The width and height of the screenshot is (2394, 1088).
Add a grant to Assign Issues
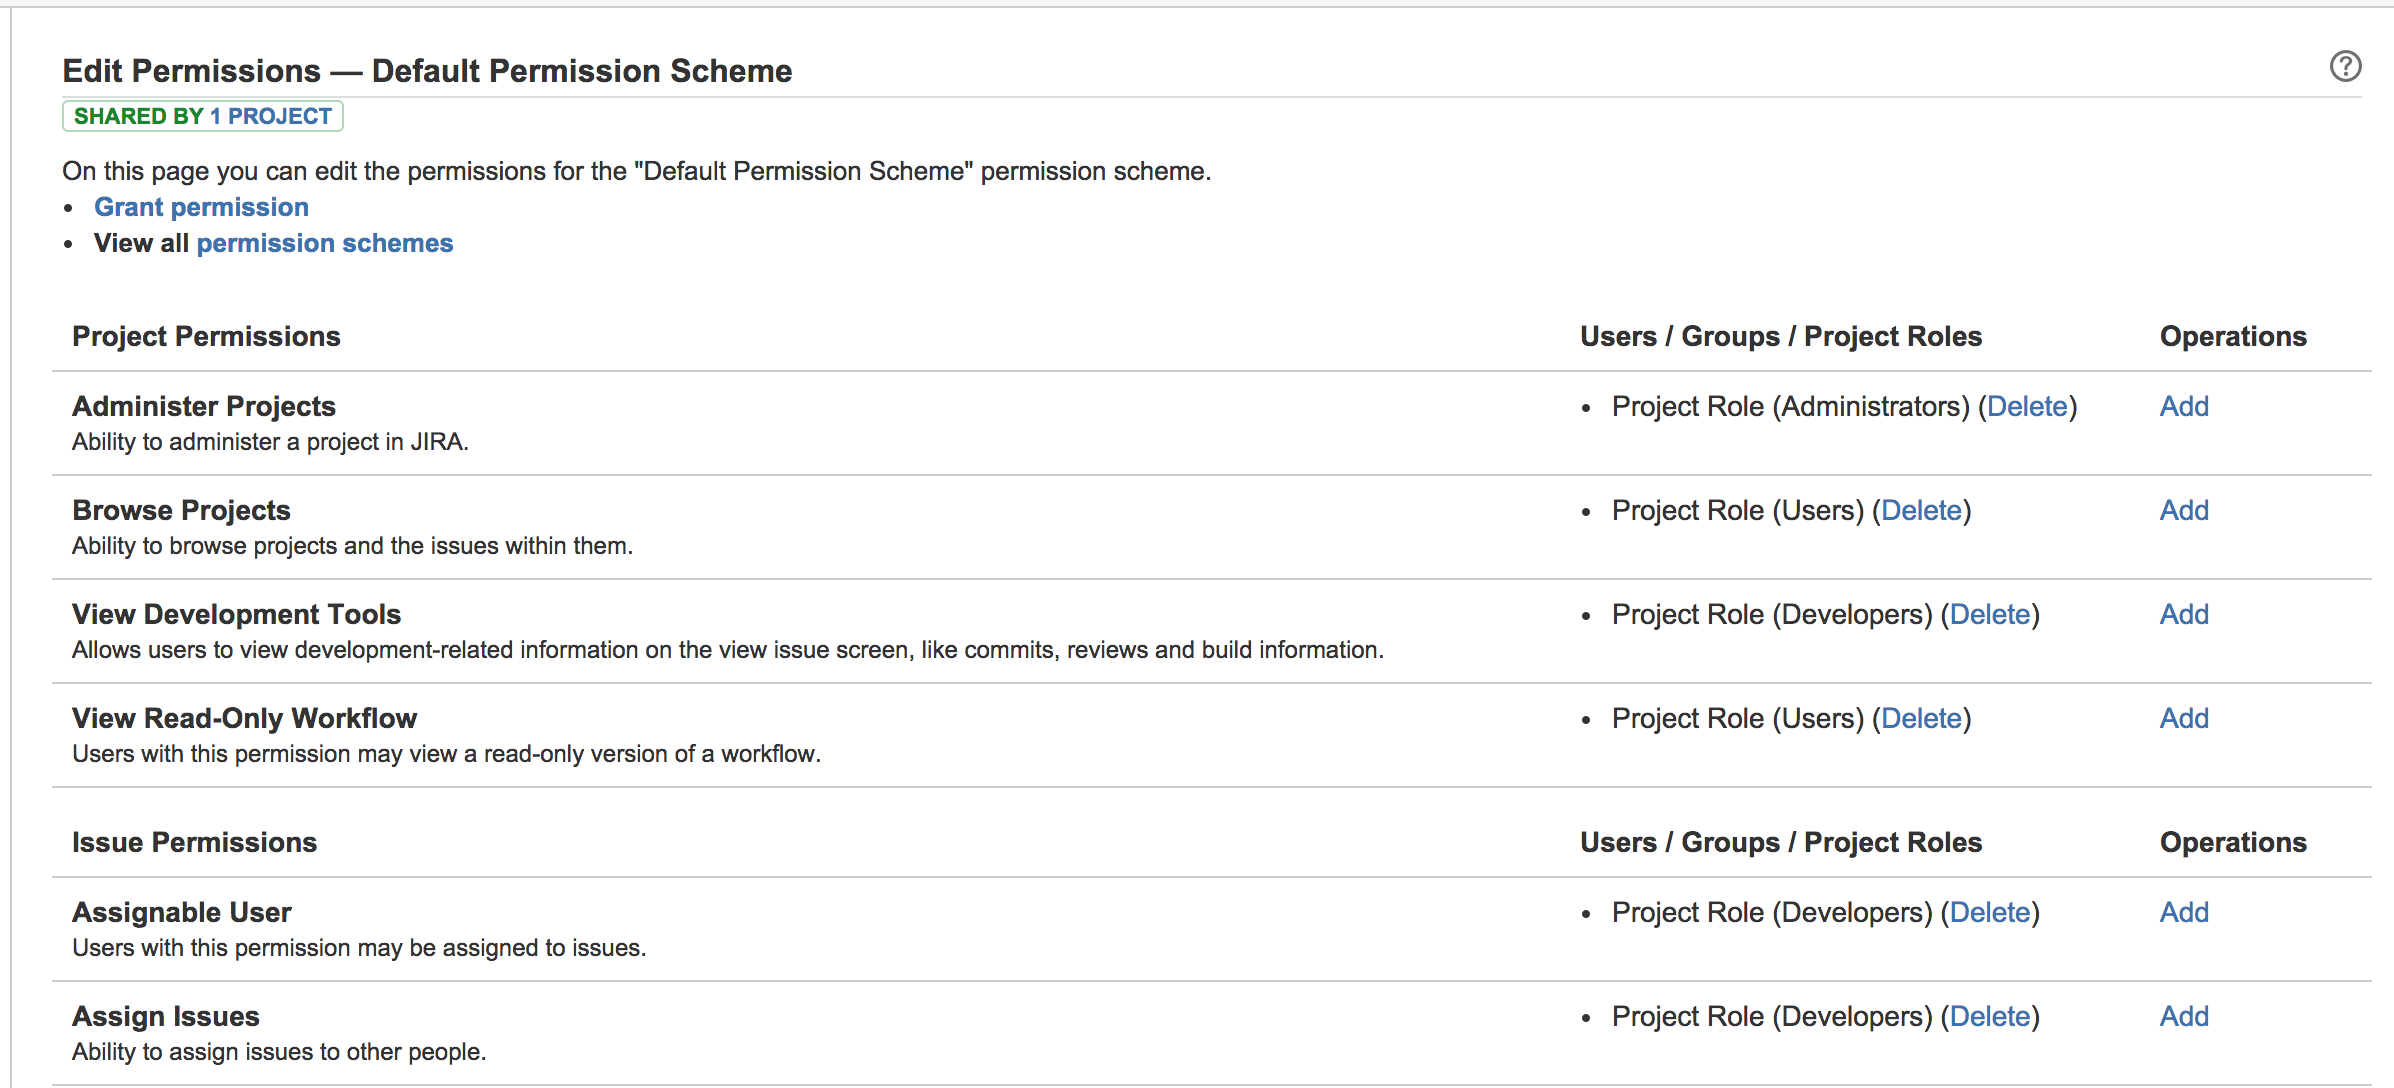[x=2184, y=1016]
